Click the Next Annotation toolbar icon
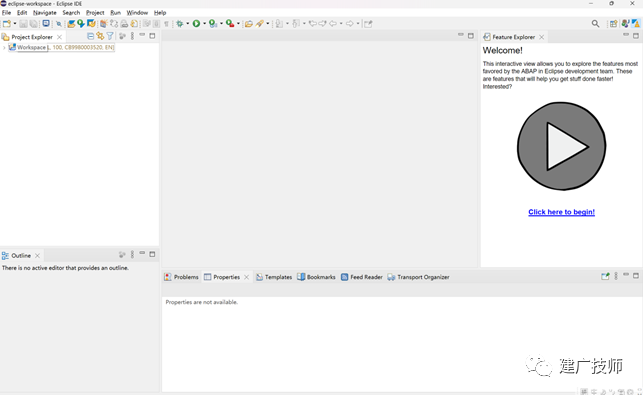Screen dimensions: 643x395 point(279,24)
